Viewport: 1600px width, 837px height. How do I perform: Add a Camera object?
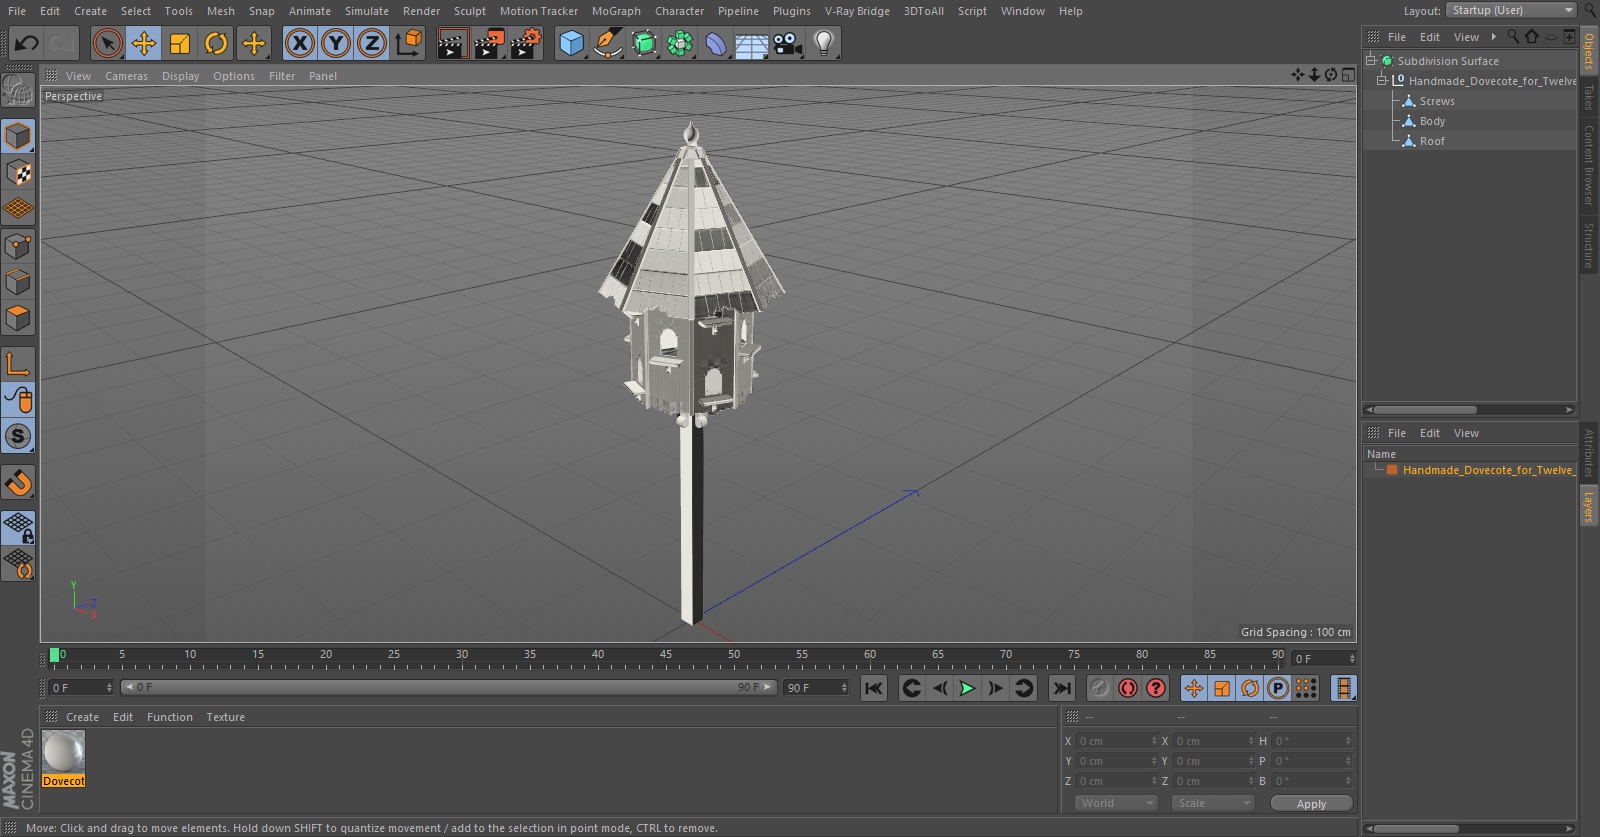pos(788,43)
